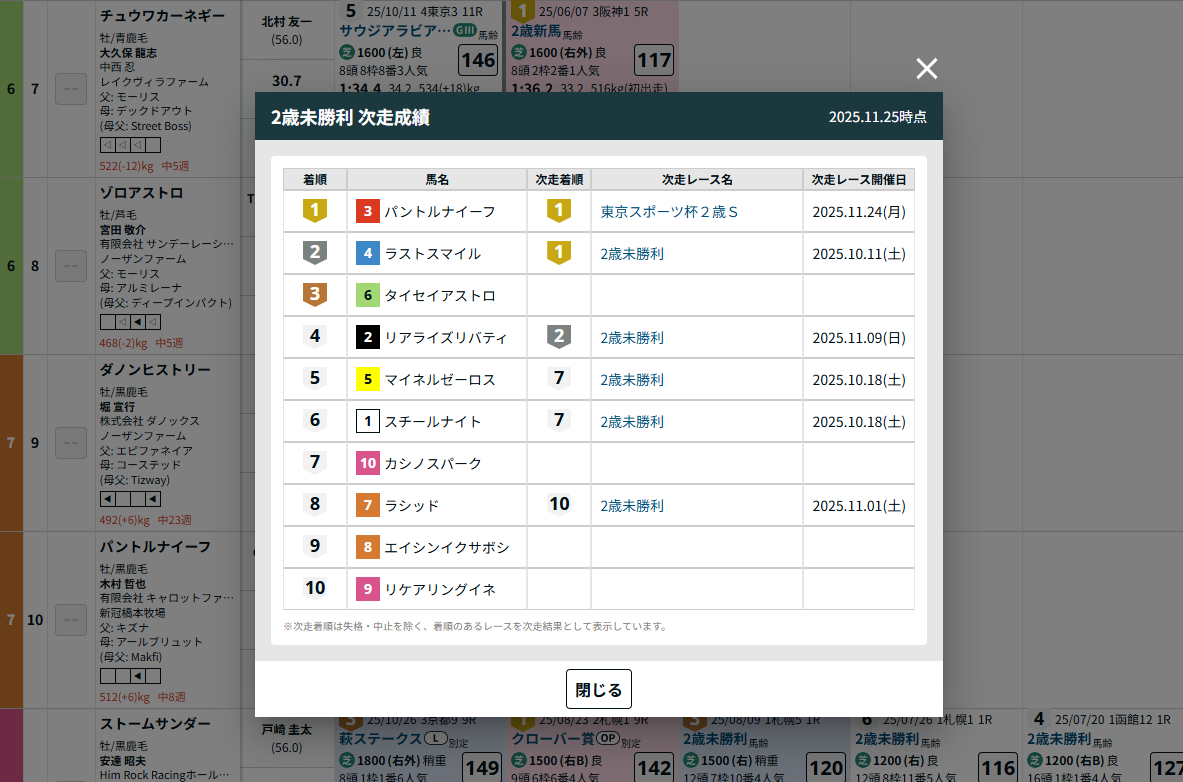Open リアライズリバティ's 2歳未勝利 next-race link
The image size is (1183, 782).
[x=632, y=338]
